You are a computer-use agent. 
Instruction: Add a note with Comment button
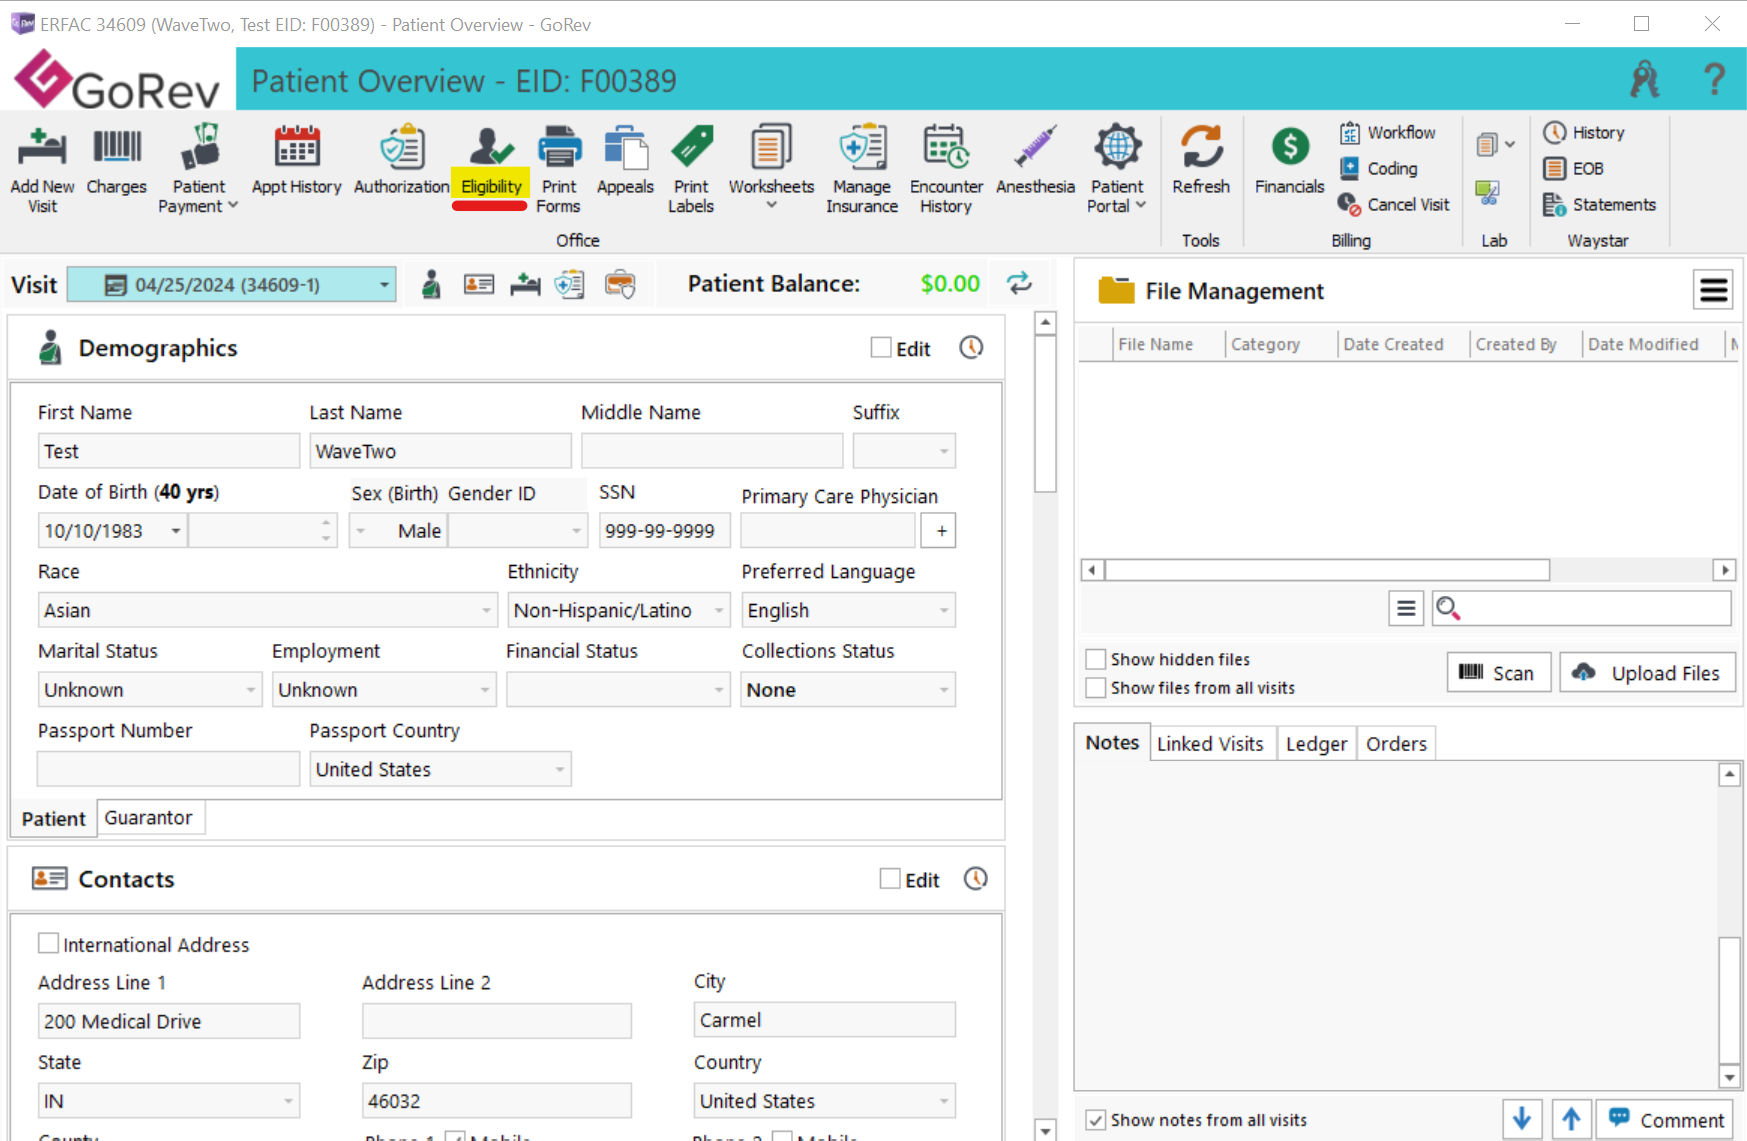point(1666,1120)
